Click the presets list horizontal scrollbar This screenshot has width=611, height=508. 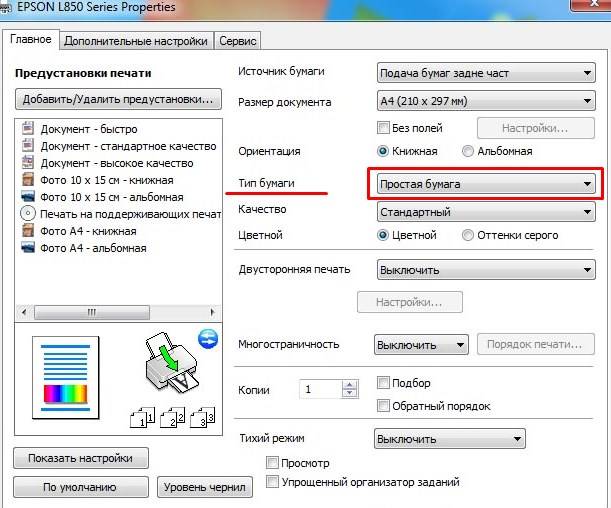tap(120, 311)
